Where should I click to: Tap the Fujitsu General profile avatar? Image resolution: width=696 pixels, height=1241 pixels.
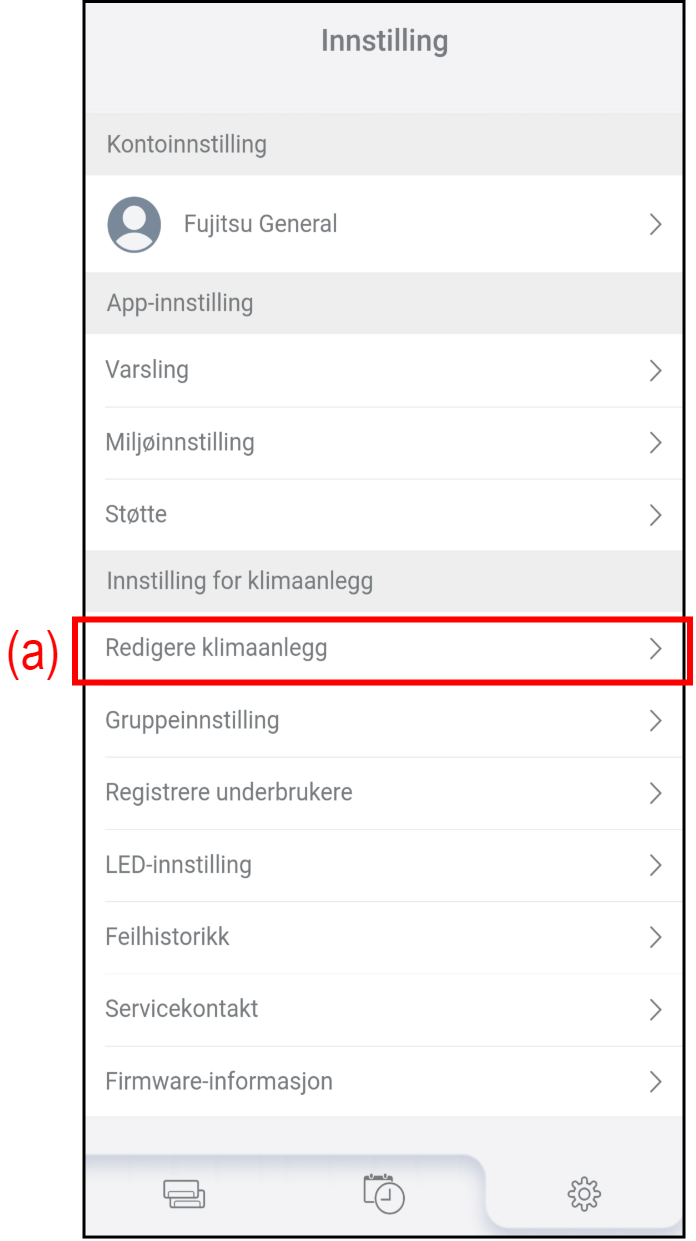coord(134,224)
